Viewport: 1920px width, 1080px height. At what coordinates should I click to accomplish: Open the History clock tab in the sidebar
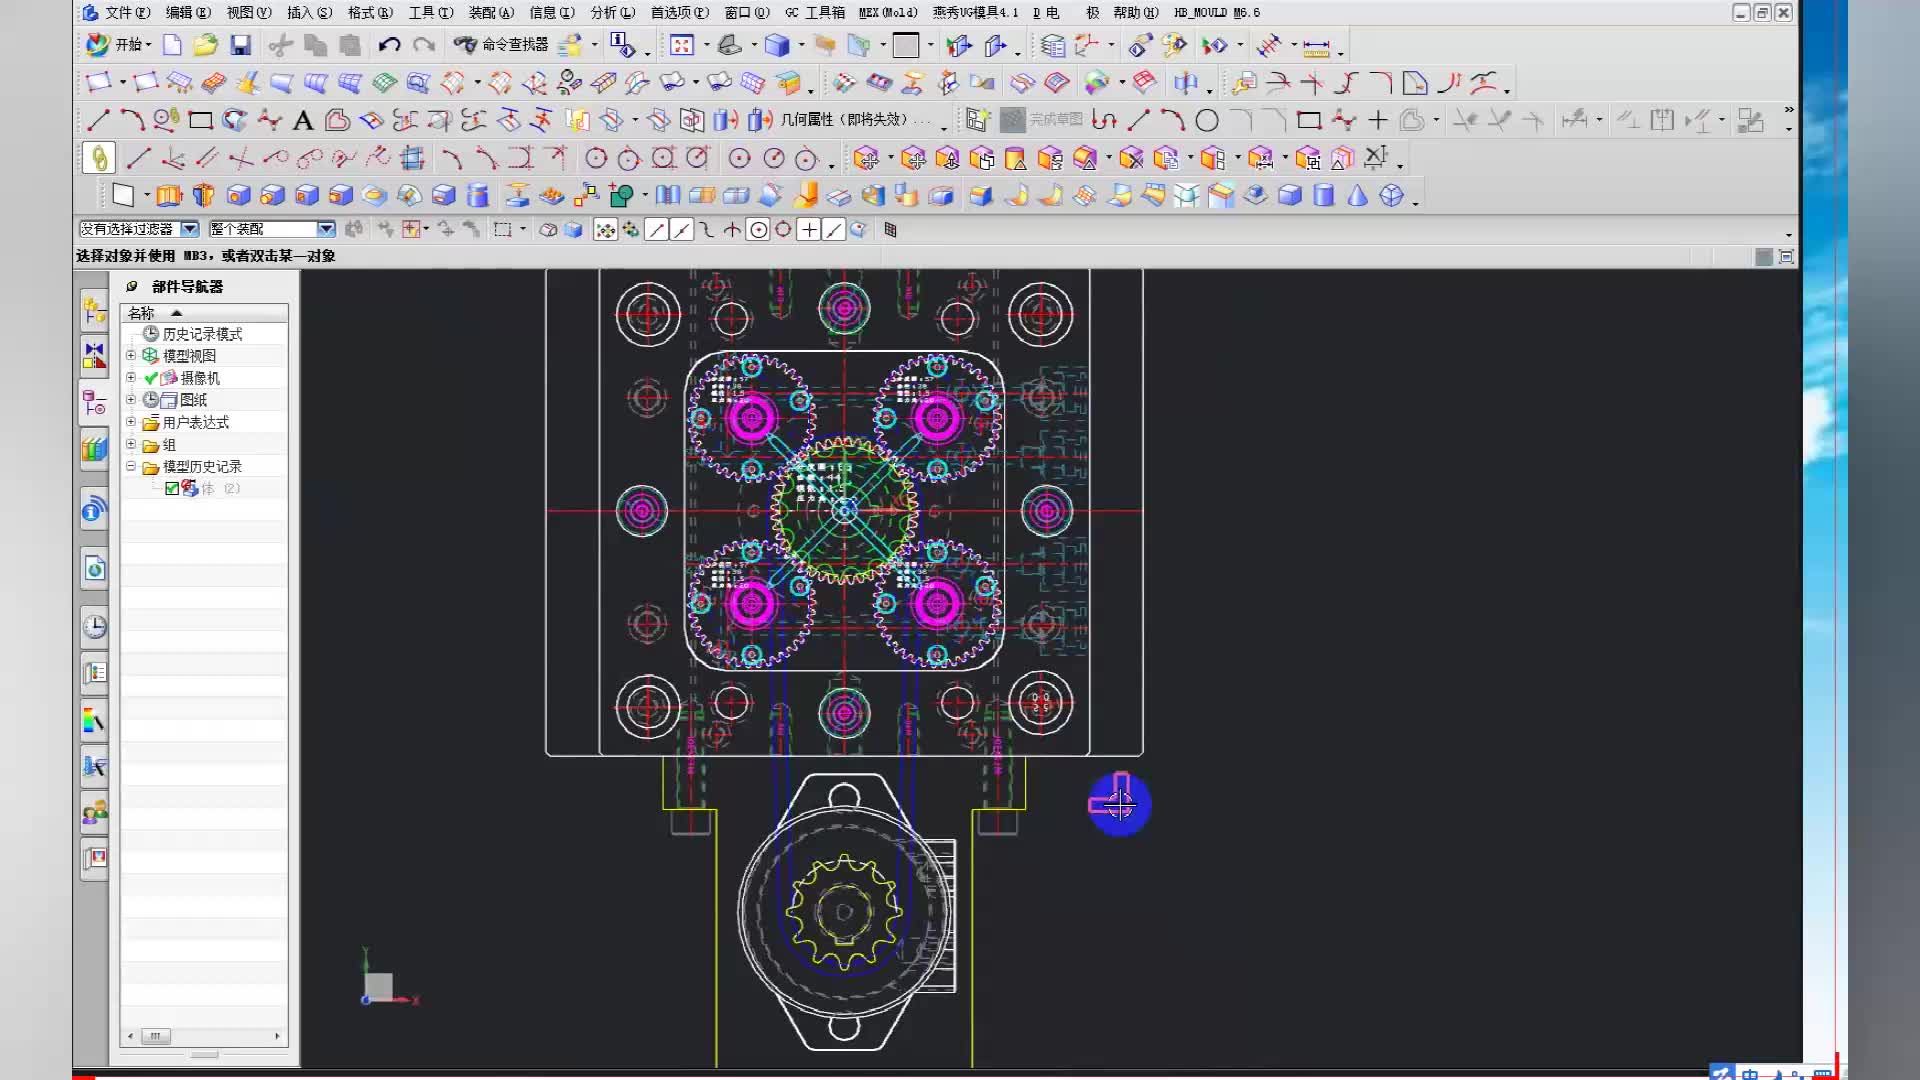point(94,627)
